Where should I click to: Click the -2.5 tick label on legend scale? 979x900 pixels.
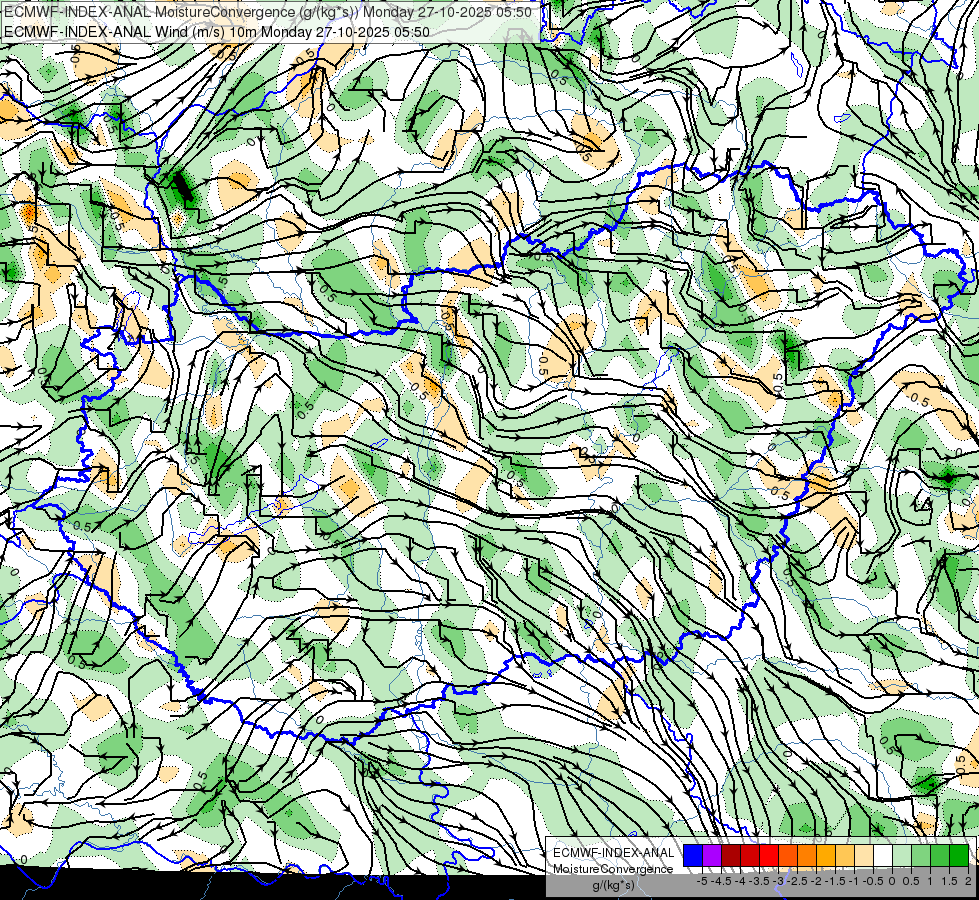coord(799,881)
